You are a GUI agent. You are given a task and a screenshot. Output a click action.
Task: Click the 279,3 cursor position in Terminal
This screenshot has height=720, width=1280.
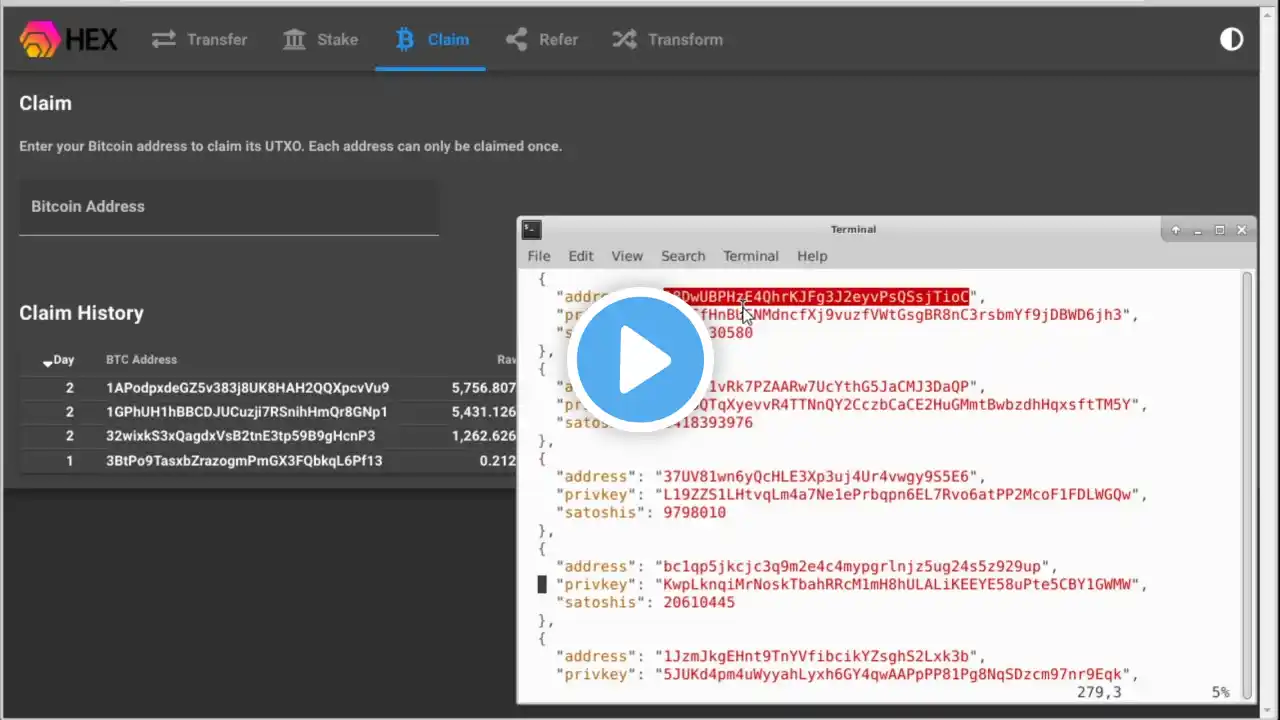click(x=1099, y=692)
